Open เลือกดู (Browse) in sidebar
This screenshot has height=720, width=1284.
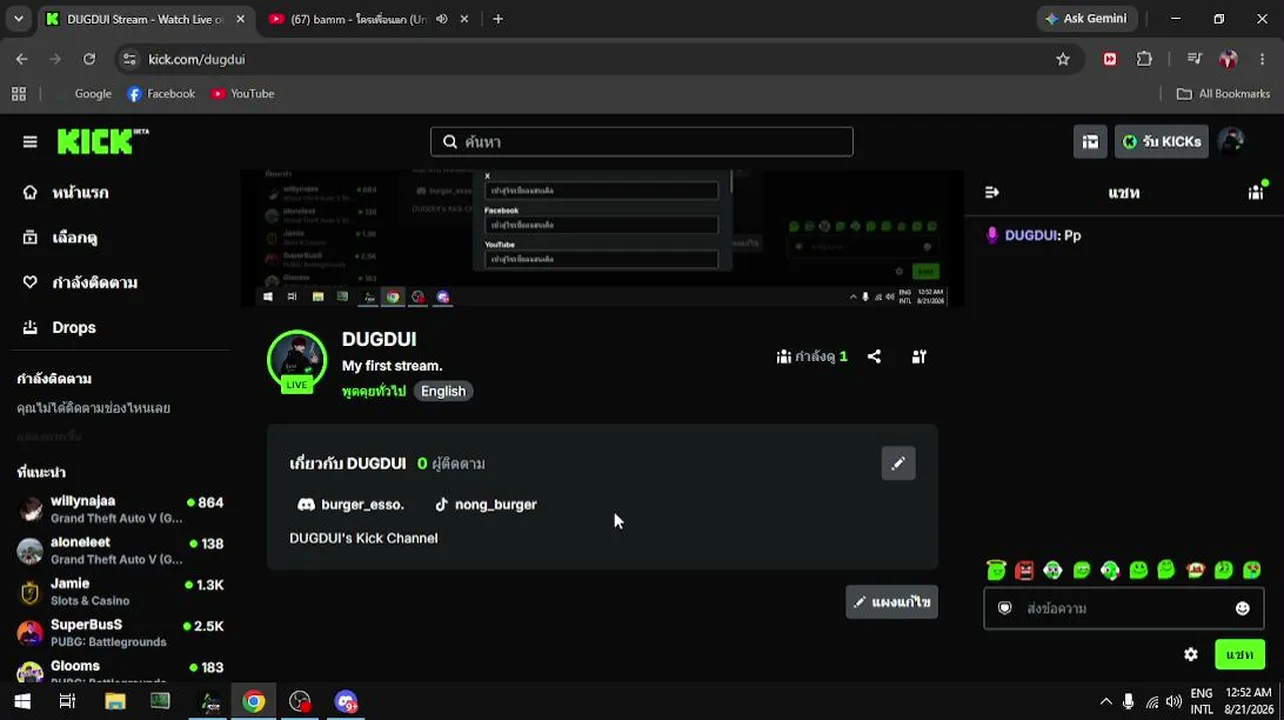click(x=61, y=238)
